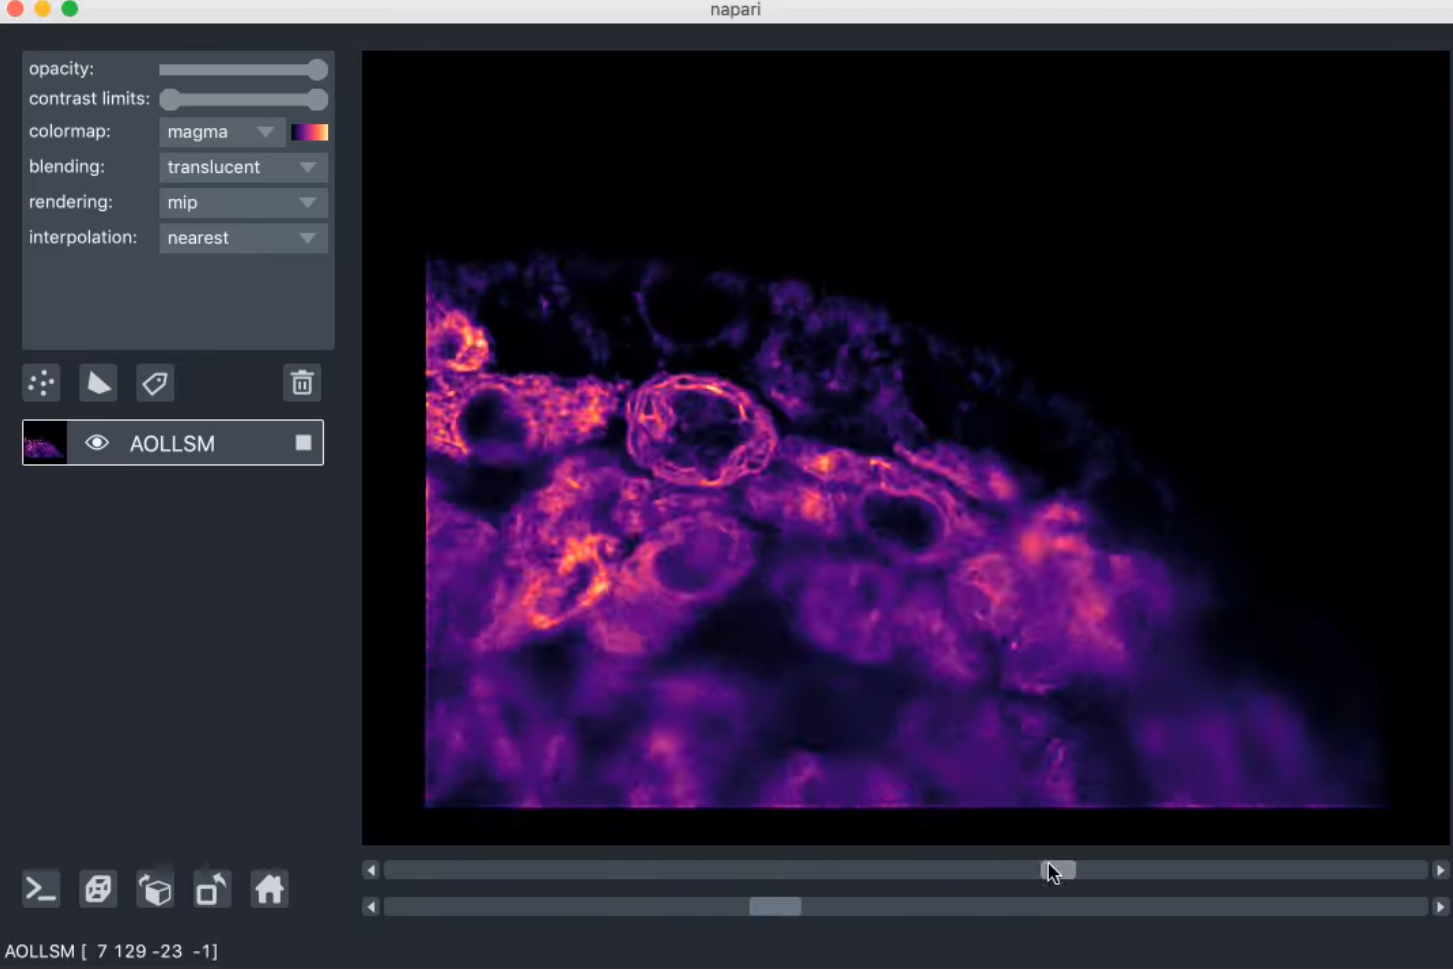Screen dimensions: 1453x970
Task: Step back on the top dimension slider arrow
Action: [x=371, y=870]
